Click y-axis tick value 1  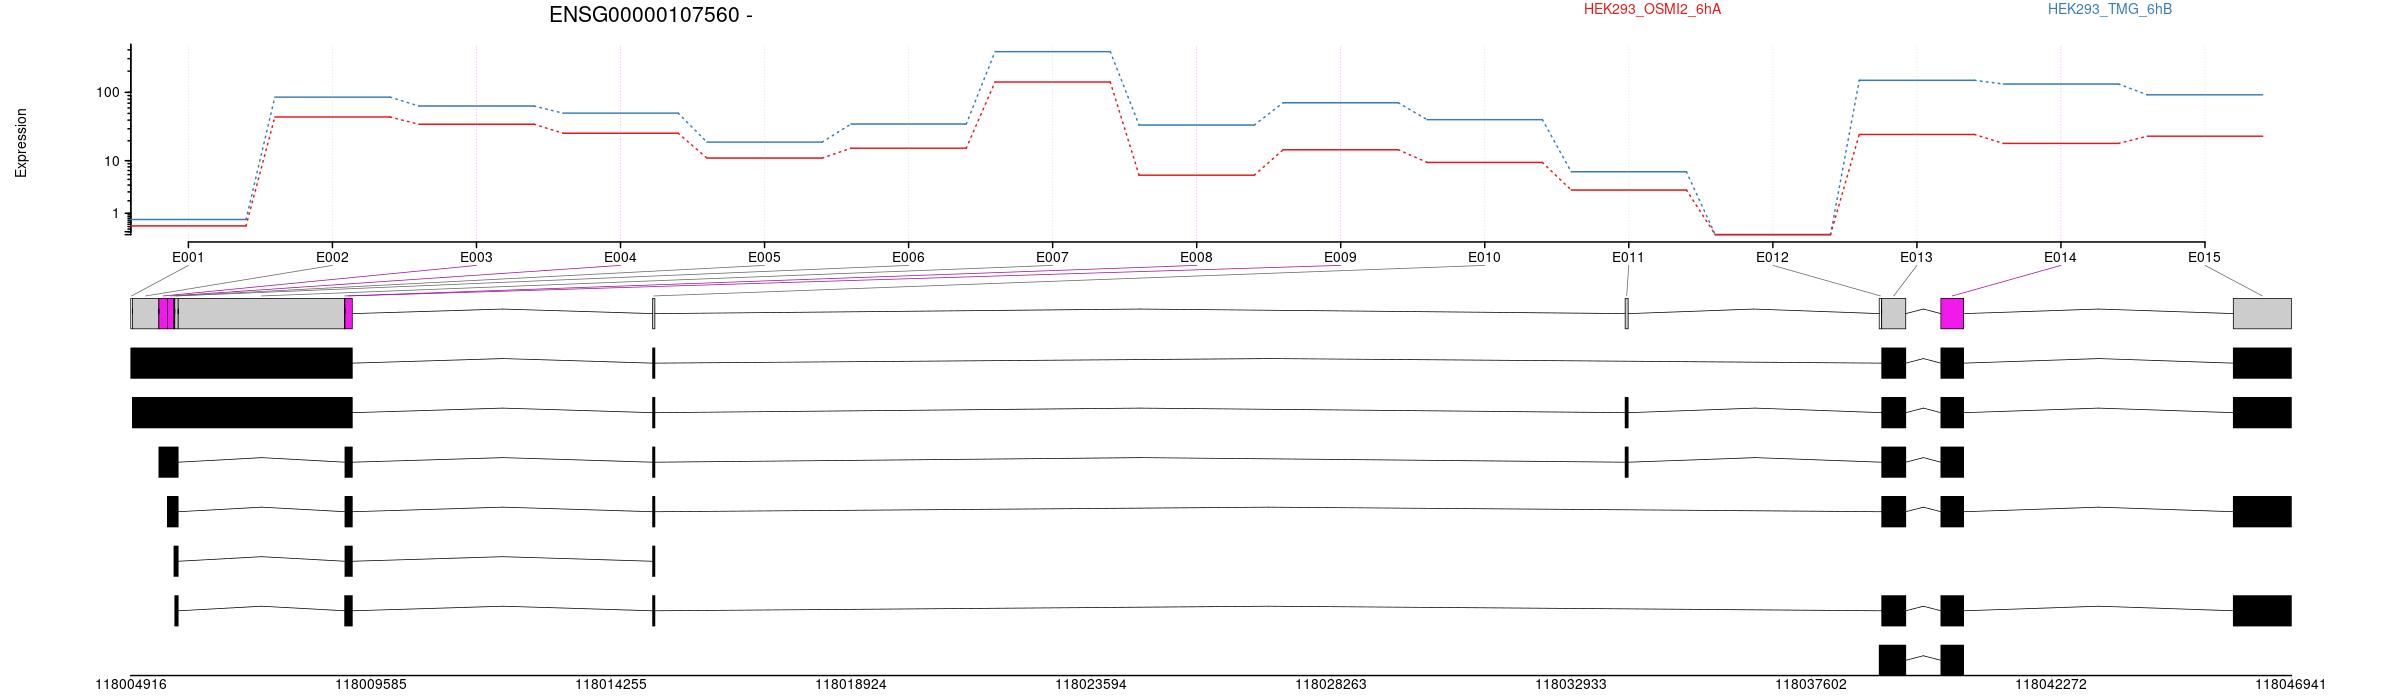(116, 214)
